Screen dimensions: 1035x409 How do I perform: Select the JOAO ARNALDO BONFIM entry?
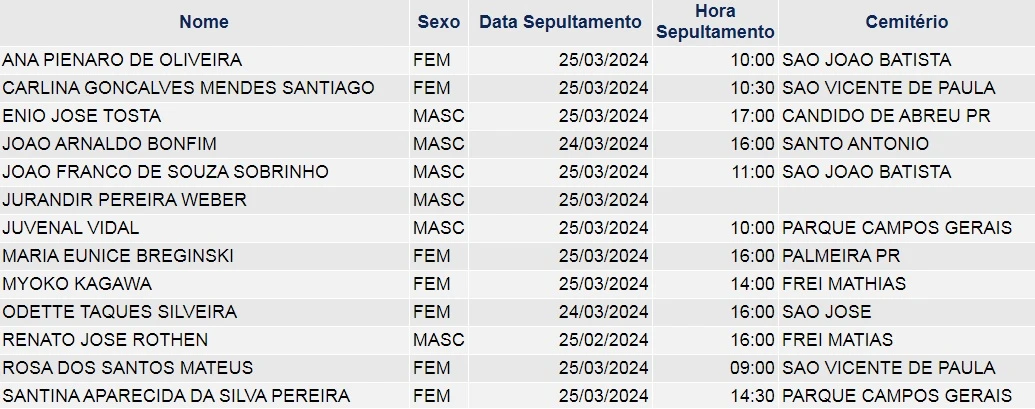point(110,144)
